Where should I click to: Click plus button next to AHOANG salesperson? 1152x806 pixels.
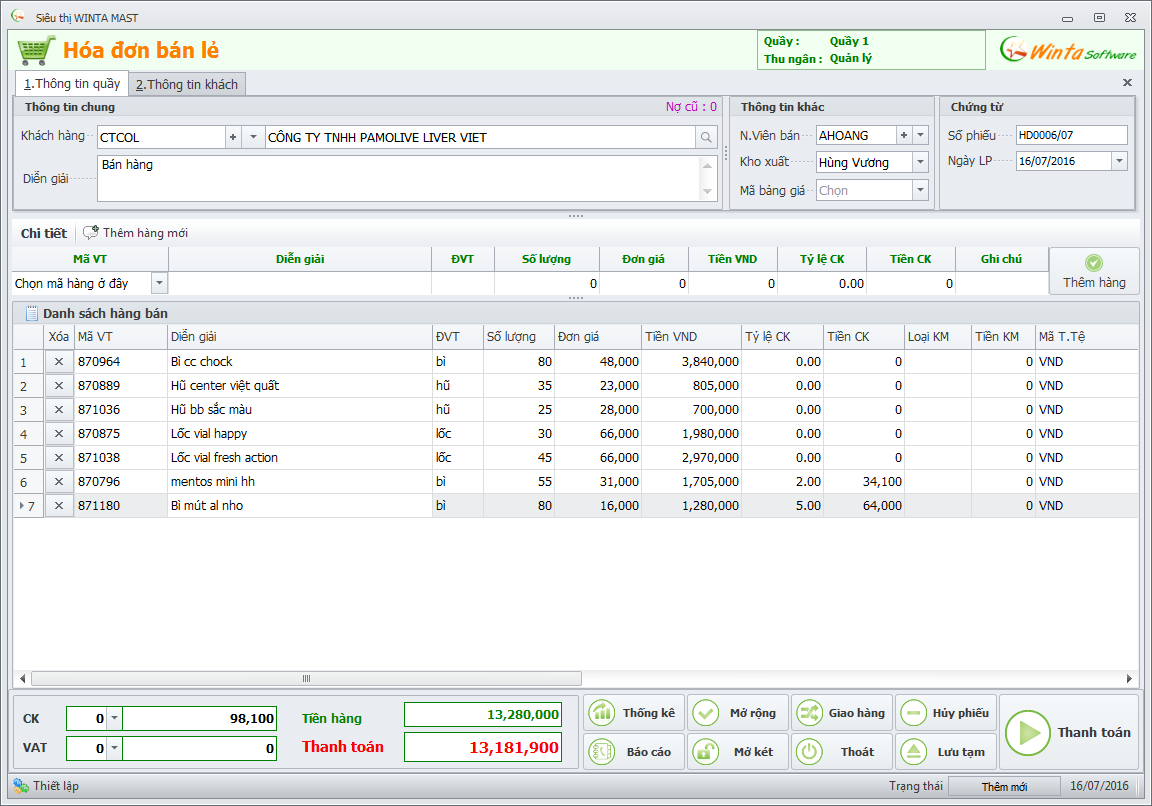[x=904, y=135]
